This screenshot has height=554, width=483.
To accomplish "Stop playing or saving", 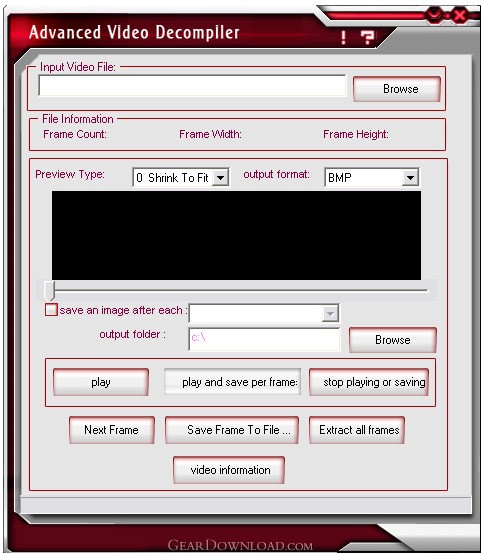I will [369, 382].
